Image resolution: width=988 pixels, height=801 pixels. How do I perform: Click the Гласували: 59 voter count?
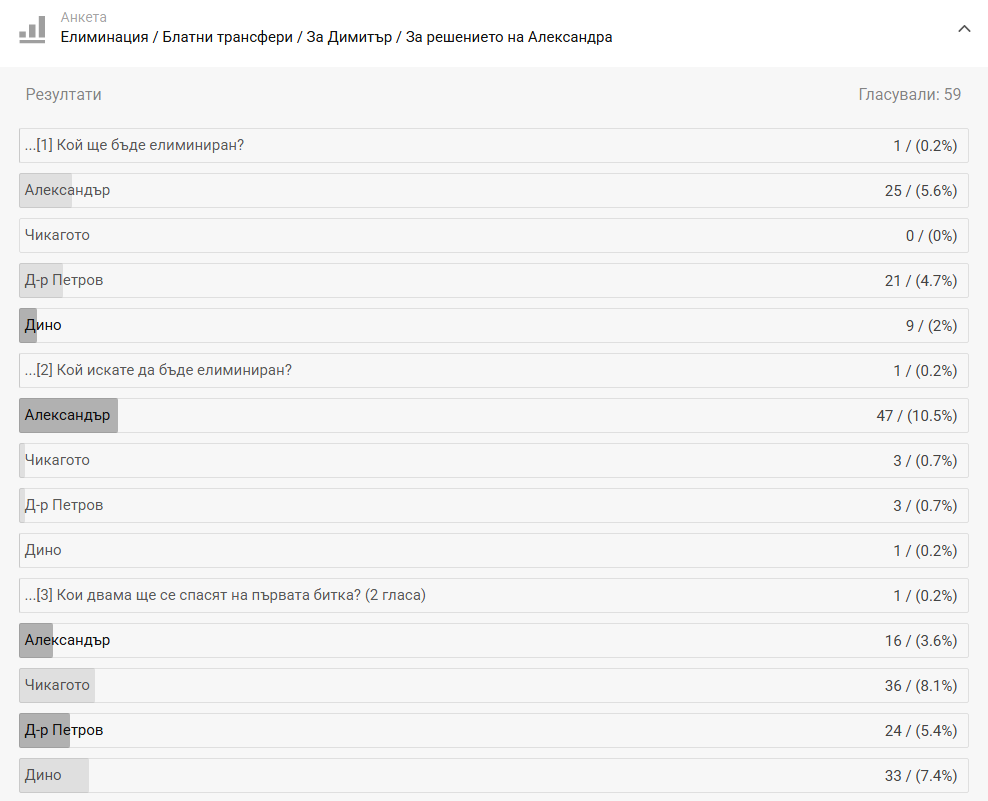[909, 94]
